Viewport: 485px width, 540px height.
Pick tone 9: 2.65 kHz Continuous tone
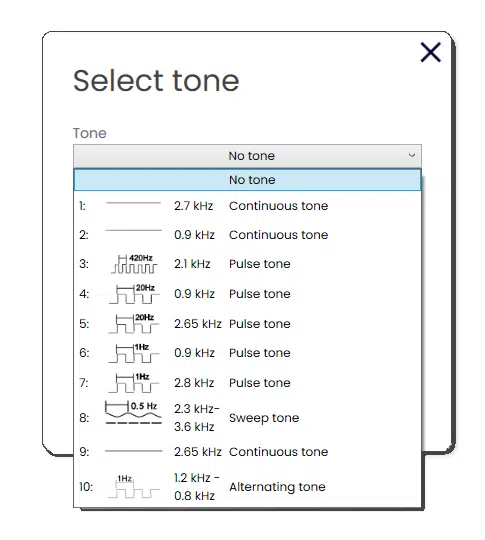(247, 451)
